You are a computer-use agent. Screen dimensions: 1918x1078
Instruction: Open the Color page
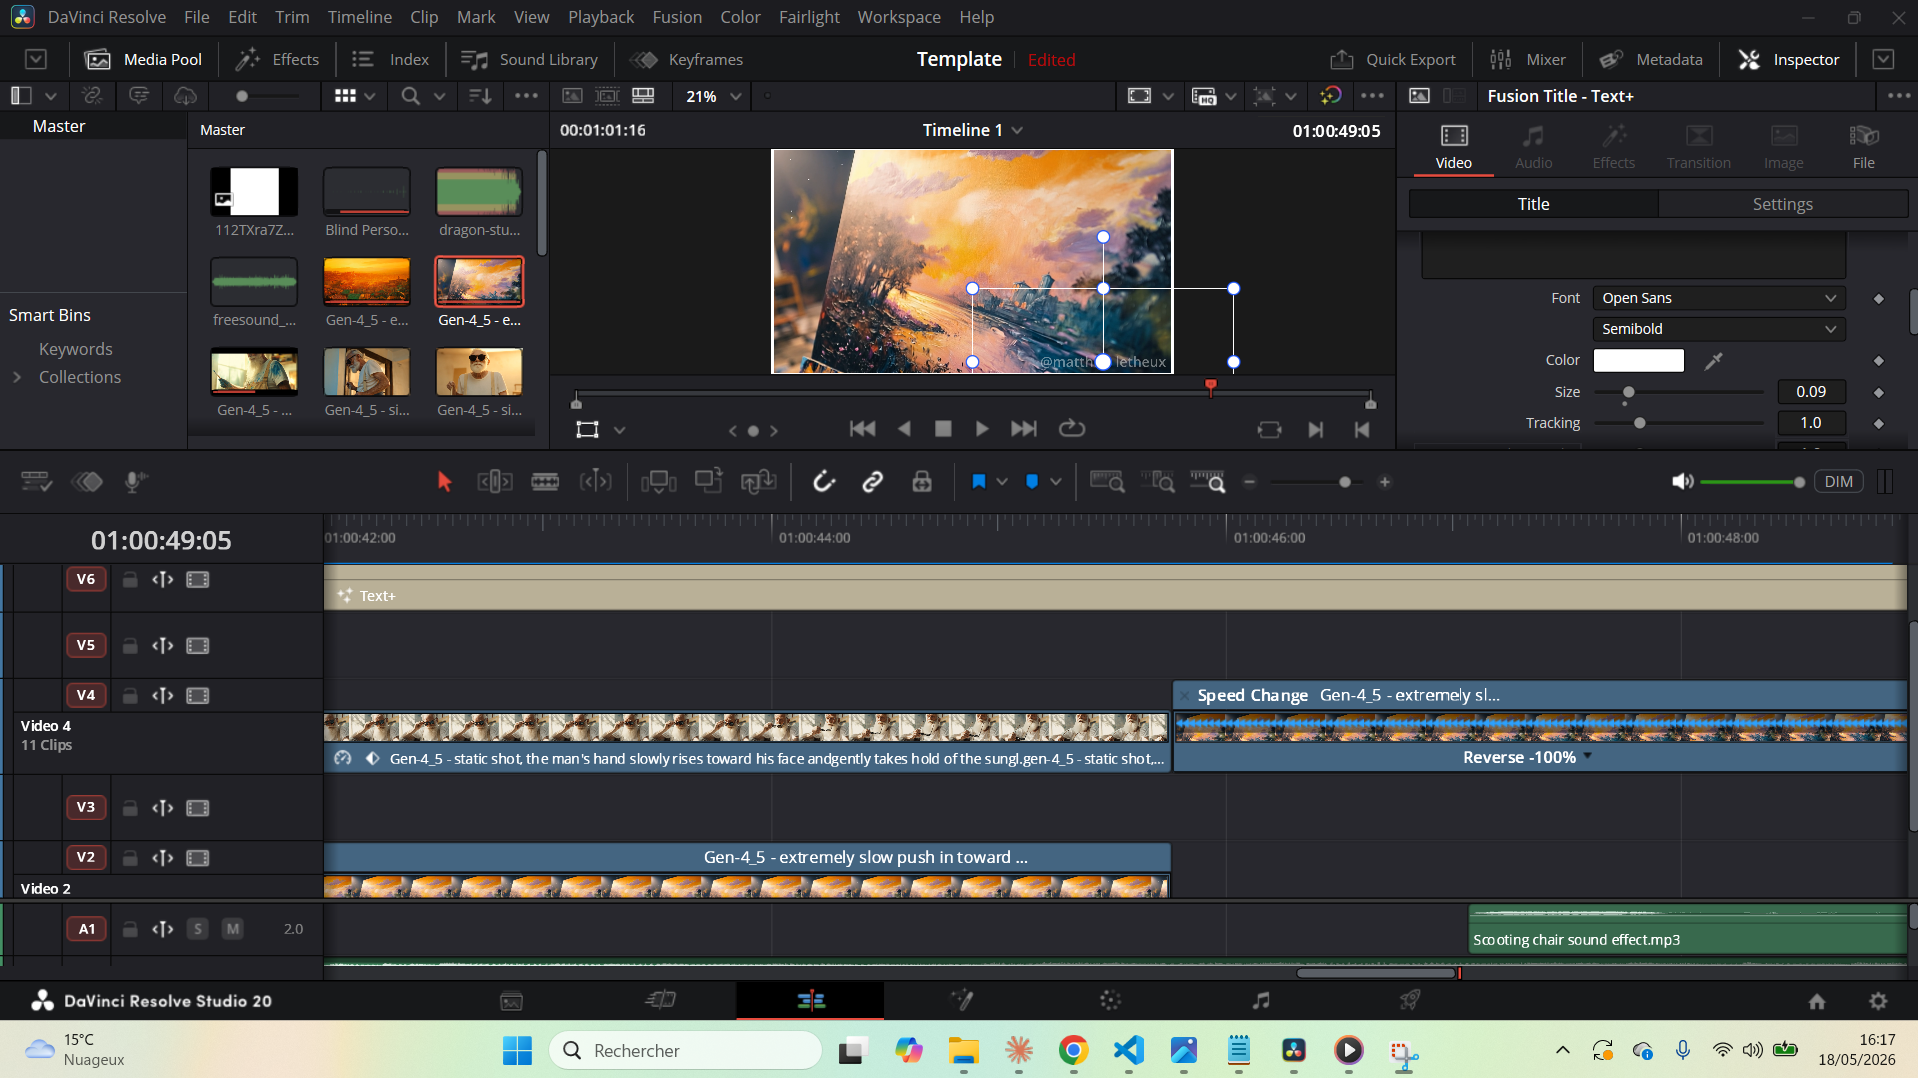[1110, 1000]
